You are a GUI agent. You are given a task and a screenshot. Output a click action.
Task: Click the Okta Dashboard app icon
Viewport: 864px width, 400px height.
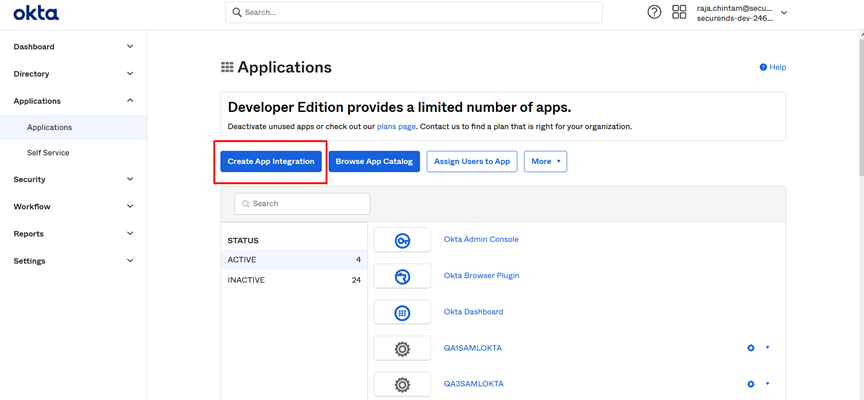[x=402, y=312]
